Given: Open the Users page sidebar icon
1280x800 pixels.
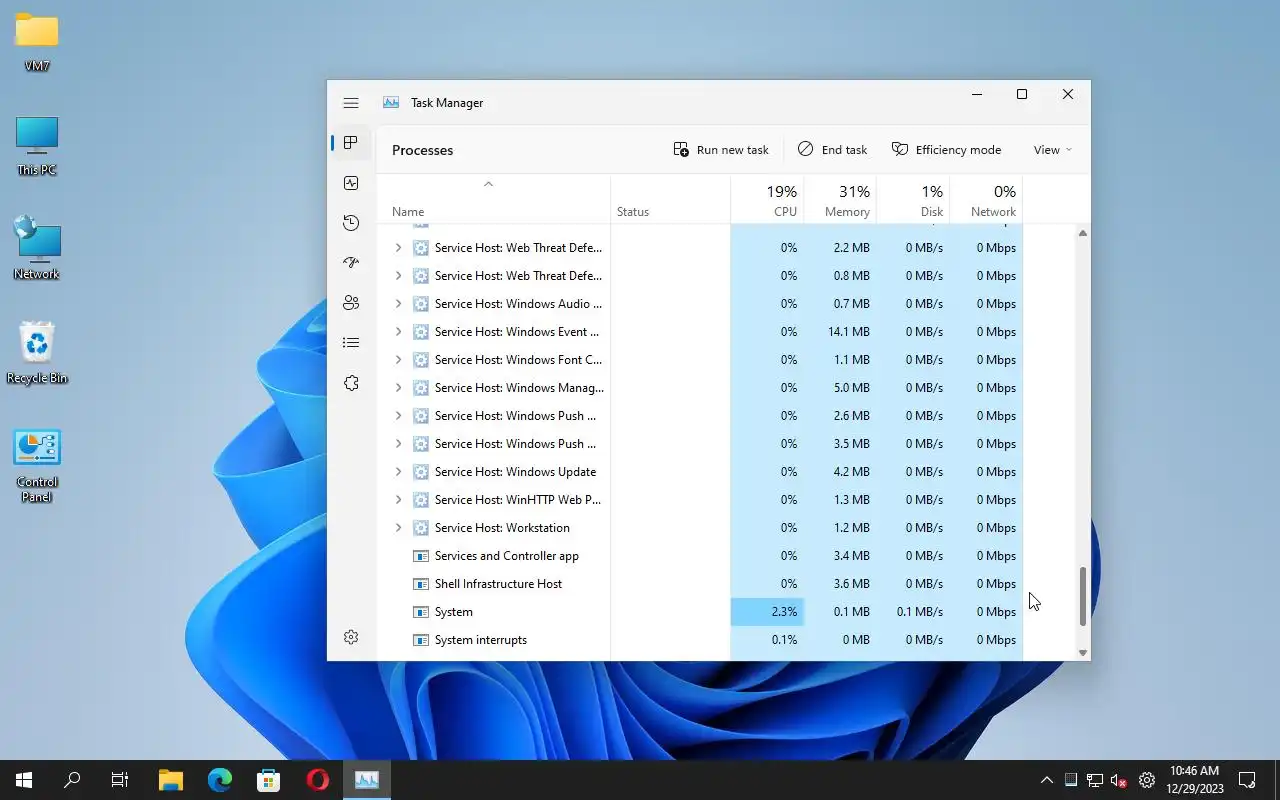Looking at the screenshot, I should coord(351,303).
